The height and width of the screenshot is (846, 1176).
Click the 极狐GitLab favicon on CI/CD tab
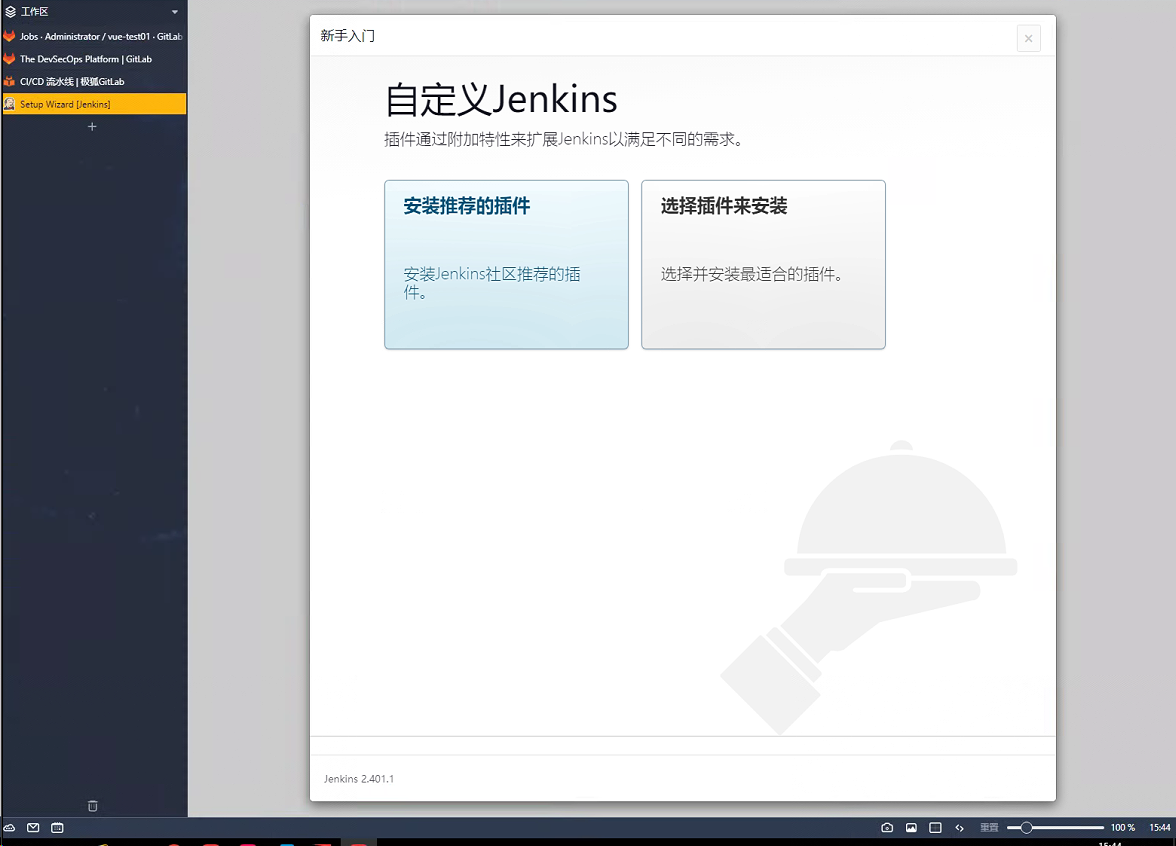coord(10,81)
